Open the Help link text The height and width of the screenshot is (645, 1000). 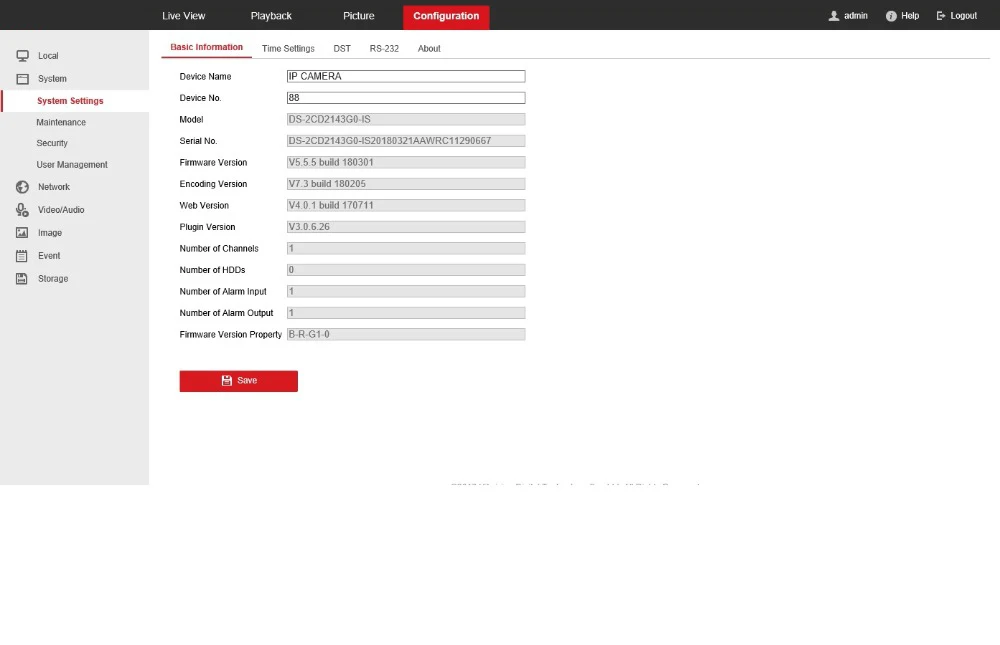[x=910, y=16]
